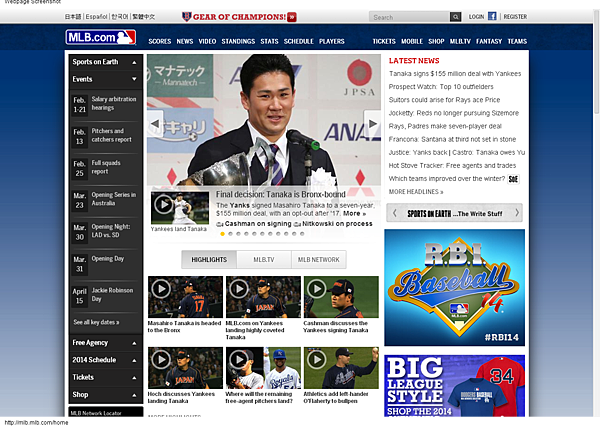The width and height of the screenshot is (600, 426).
Task: Collapse the Events sidebar section
Action: click(x=105, y=79)
